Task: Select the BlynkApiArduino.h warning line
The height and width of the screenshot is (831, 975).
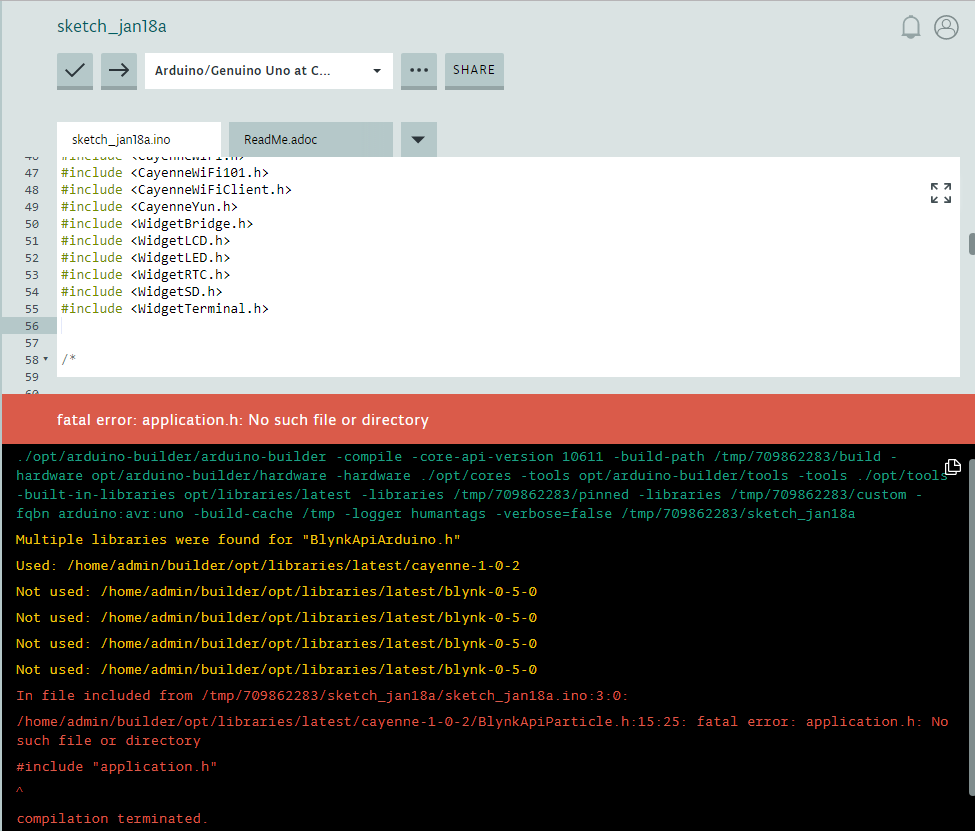Action: pos(237,539)
